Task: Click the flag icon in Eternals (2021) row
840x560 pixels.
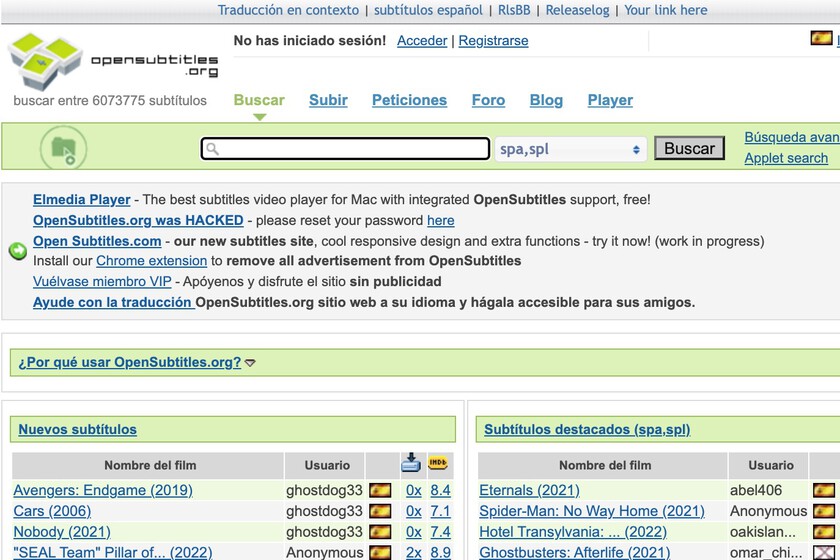Action: [824, 490]
